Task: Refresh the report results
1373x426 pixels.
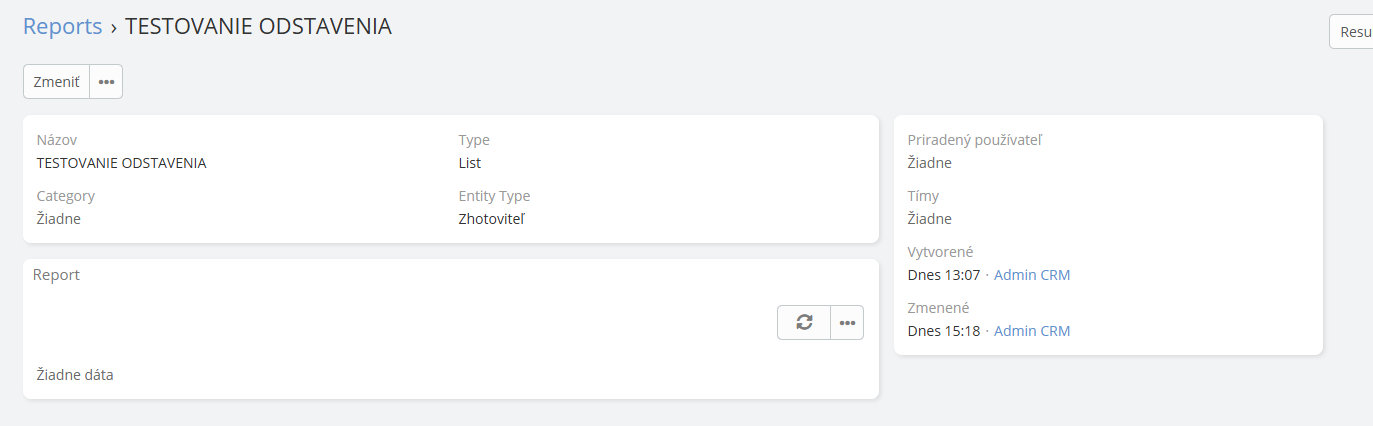Action: tap(804, 322)
